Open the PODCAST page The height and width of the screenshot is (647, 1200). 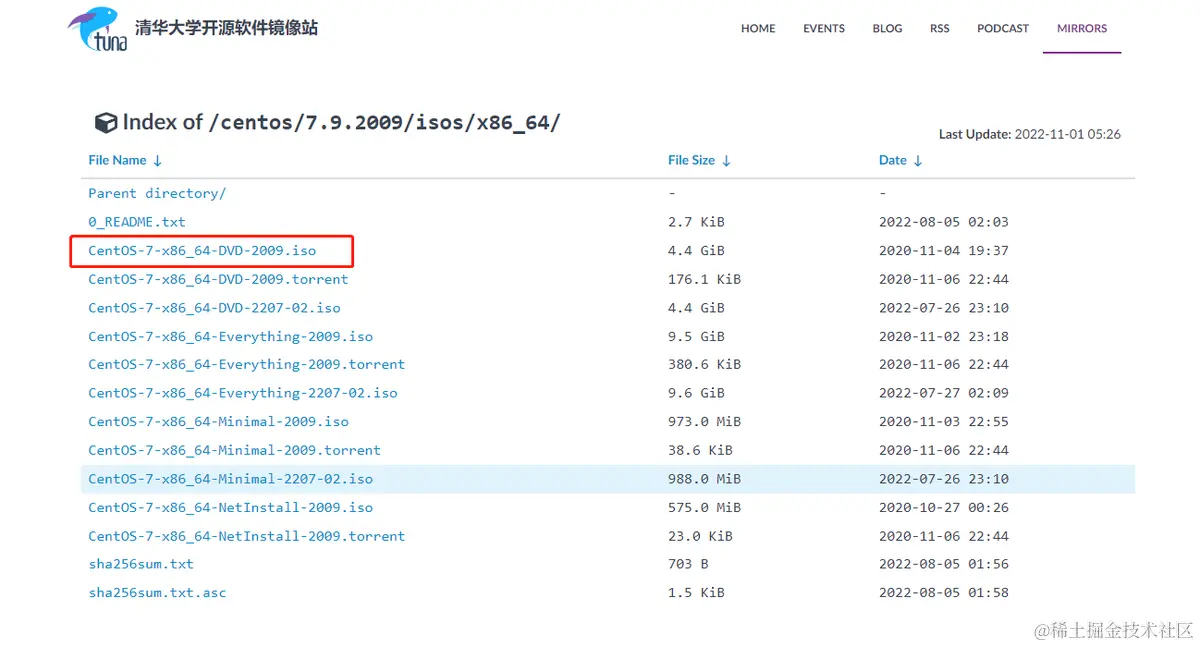pos(1002,29)
